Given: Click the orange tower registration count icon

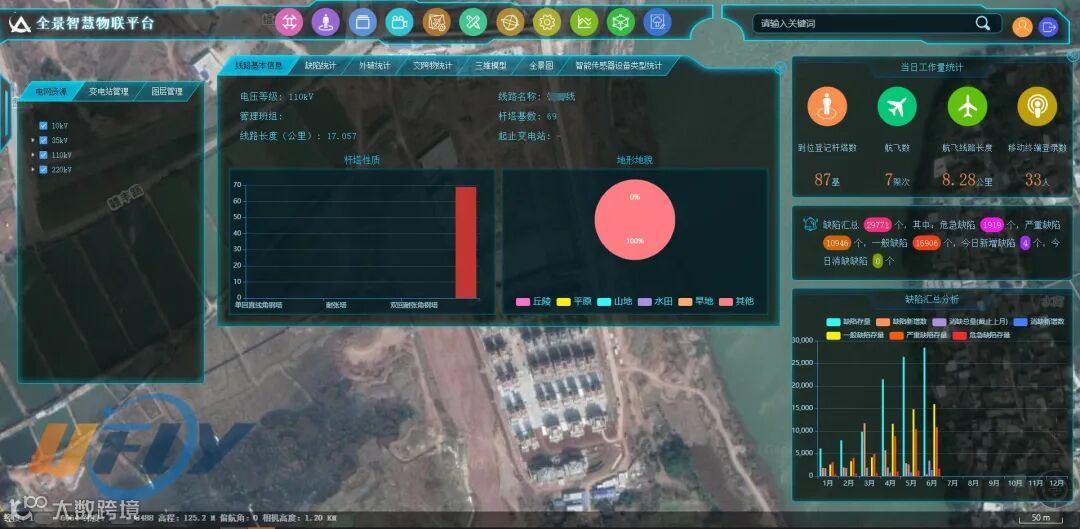Looking at the screenshot, I should (x=827, y=107).
